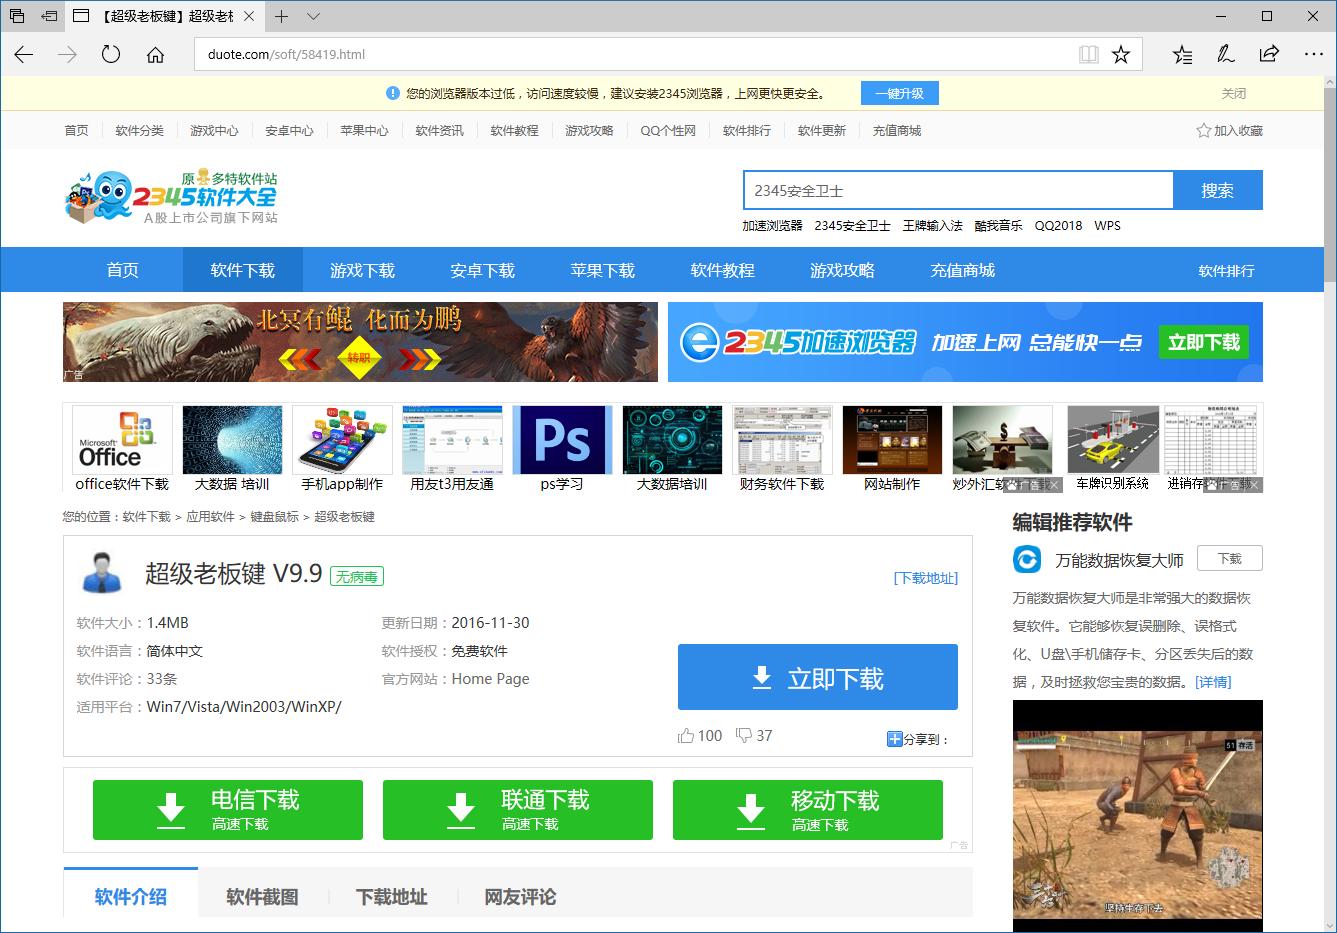The width and height of the screenshot is (1337, 933).
Task: Click thumbs down icon with 37
Action: coord(743,736)
